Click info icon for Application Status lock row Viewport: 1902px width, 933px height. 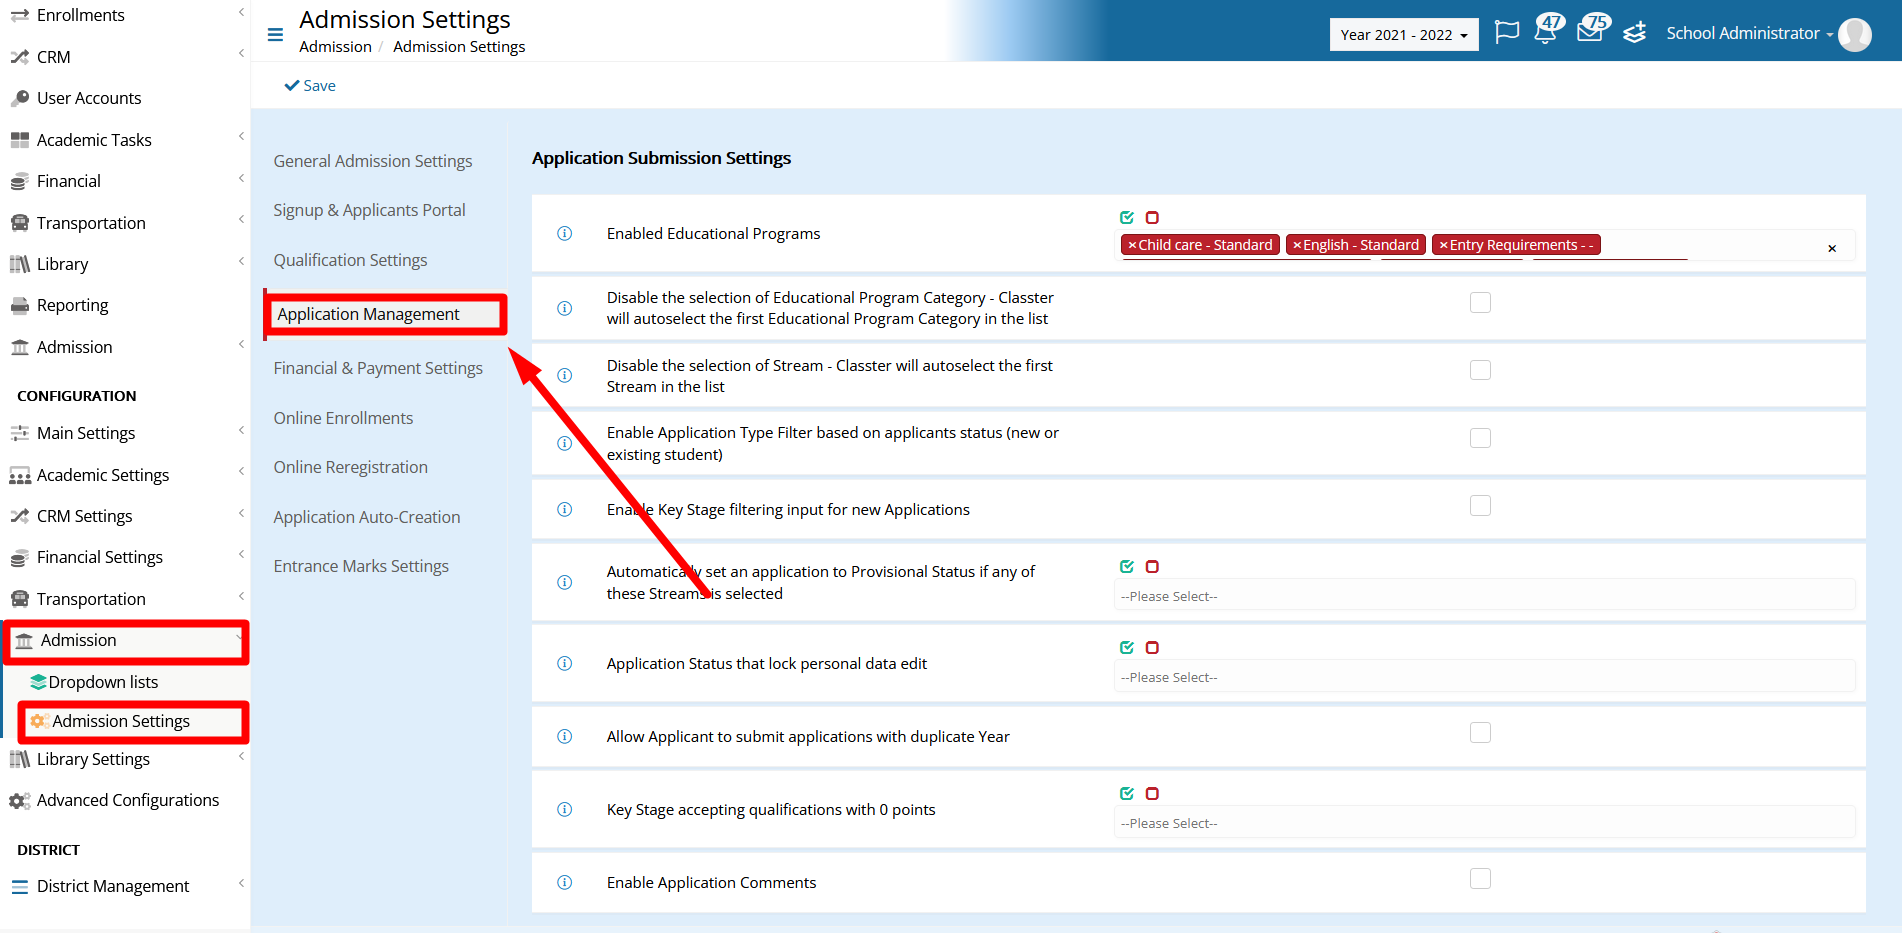[x=564, y=663]
